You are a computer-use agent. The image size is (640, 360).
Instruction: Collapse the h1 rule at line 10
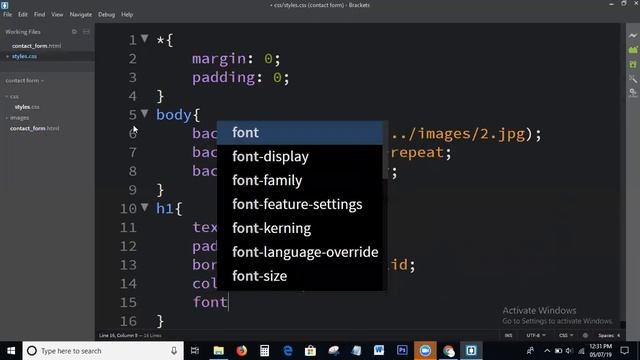[x=144, y=207]
